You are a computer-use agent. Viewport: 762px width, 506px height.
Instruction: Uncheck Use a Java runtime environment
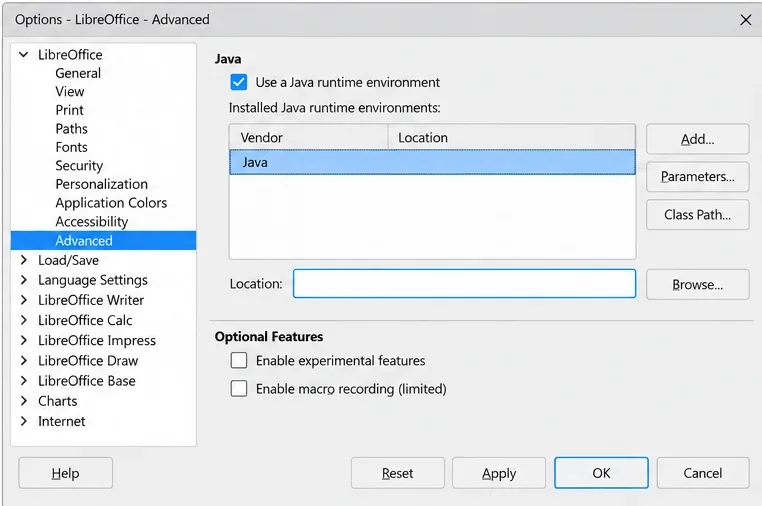[239, 82]
